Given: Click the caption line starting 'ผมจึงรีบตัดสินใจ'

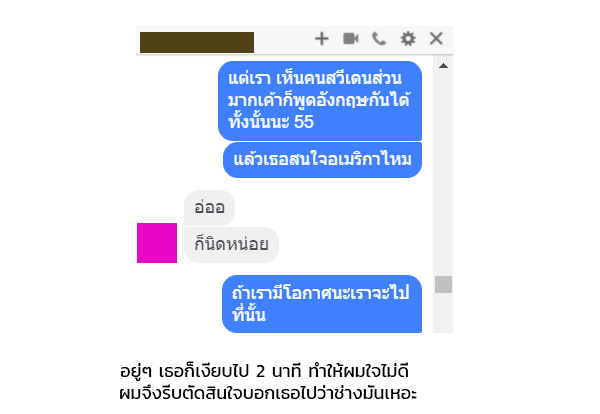Looking at the screenshot, I should tap(268, 393).
